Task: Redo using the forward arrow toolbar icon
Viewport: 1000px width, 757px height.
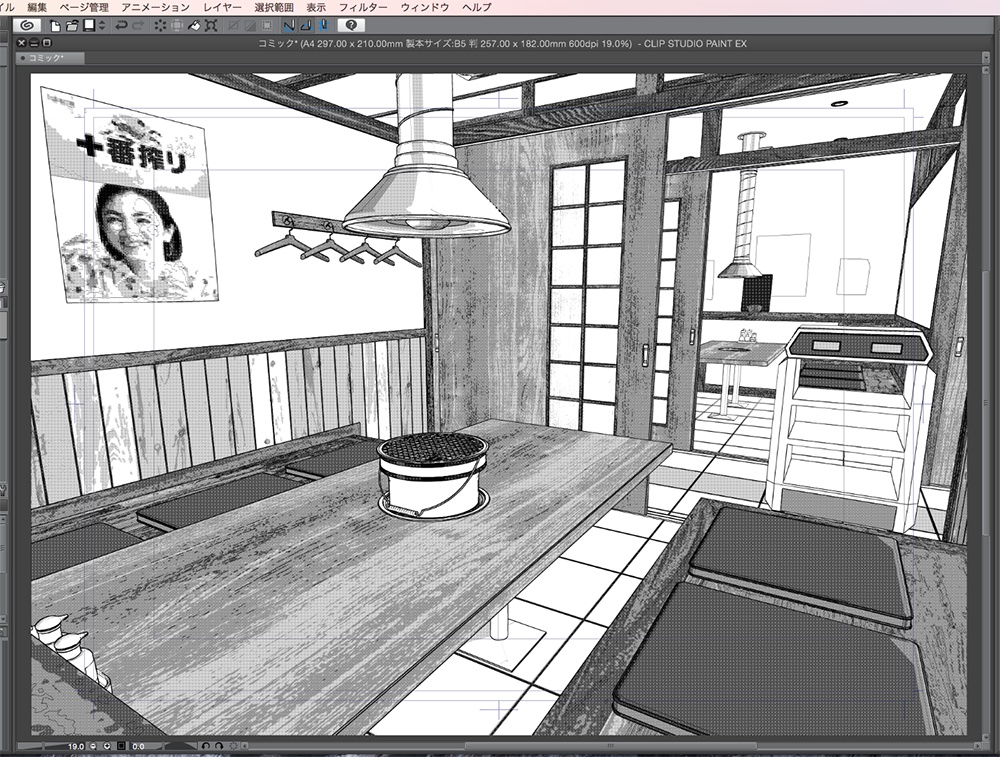Action: coord(139,27)
